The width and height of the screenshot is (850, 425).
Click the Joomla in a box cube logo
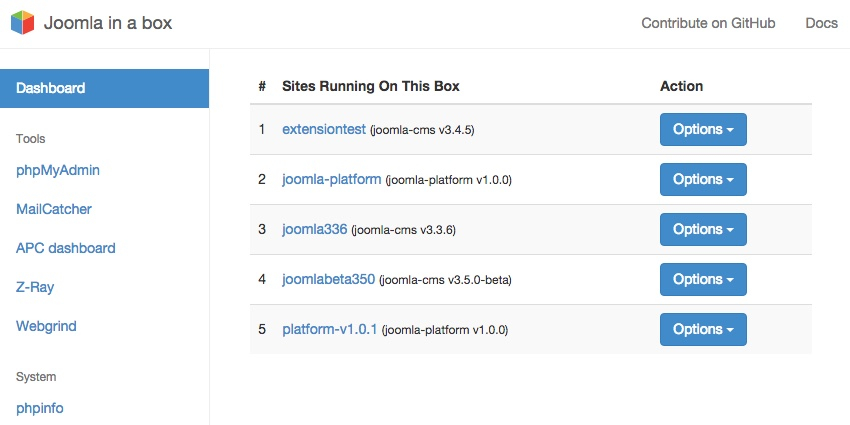click(x=23, y=23)
